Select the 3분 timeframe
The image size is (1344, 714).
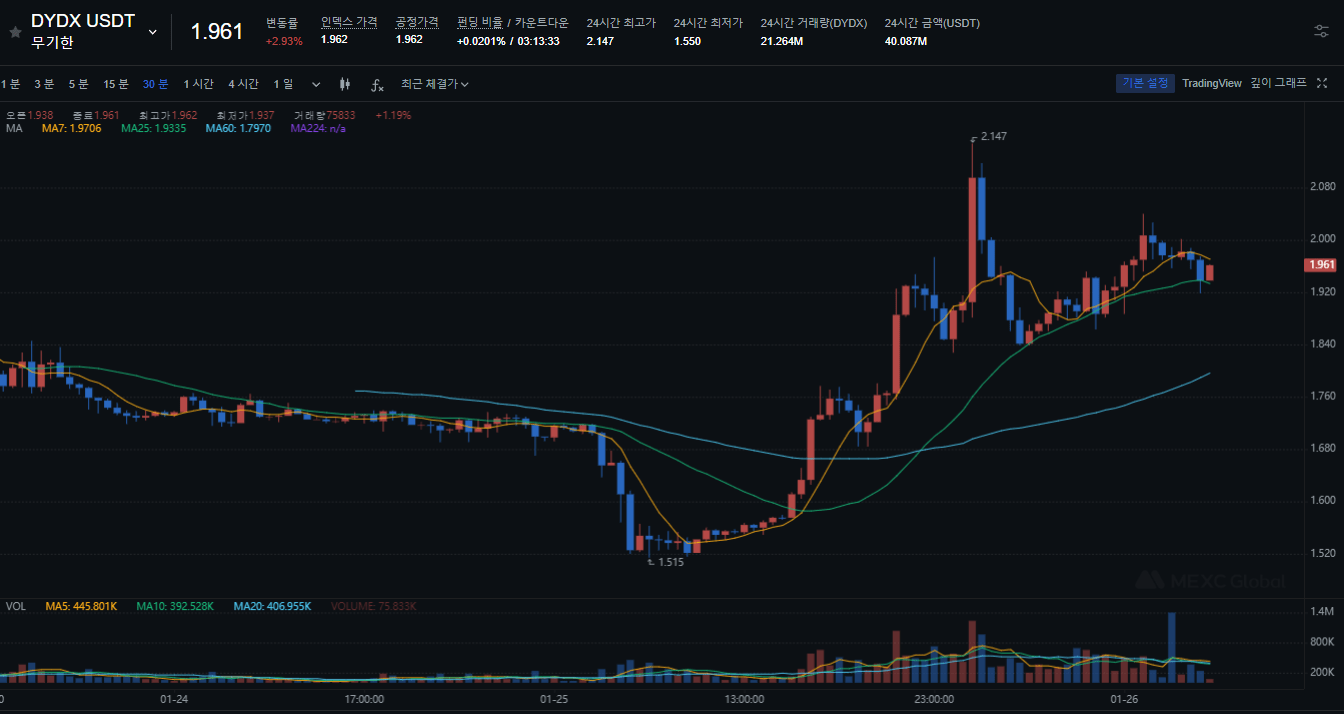tap(44, 84)
